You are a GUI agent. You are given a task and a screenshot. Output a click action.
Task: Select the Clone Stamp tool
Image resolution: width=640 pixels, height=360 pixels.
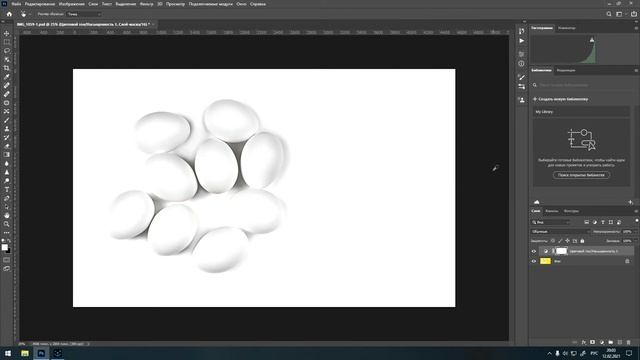(x=7, y=129)
